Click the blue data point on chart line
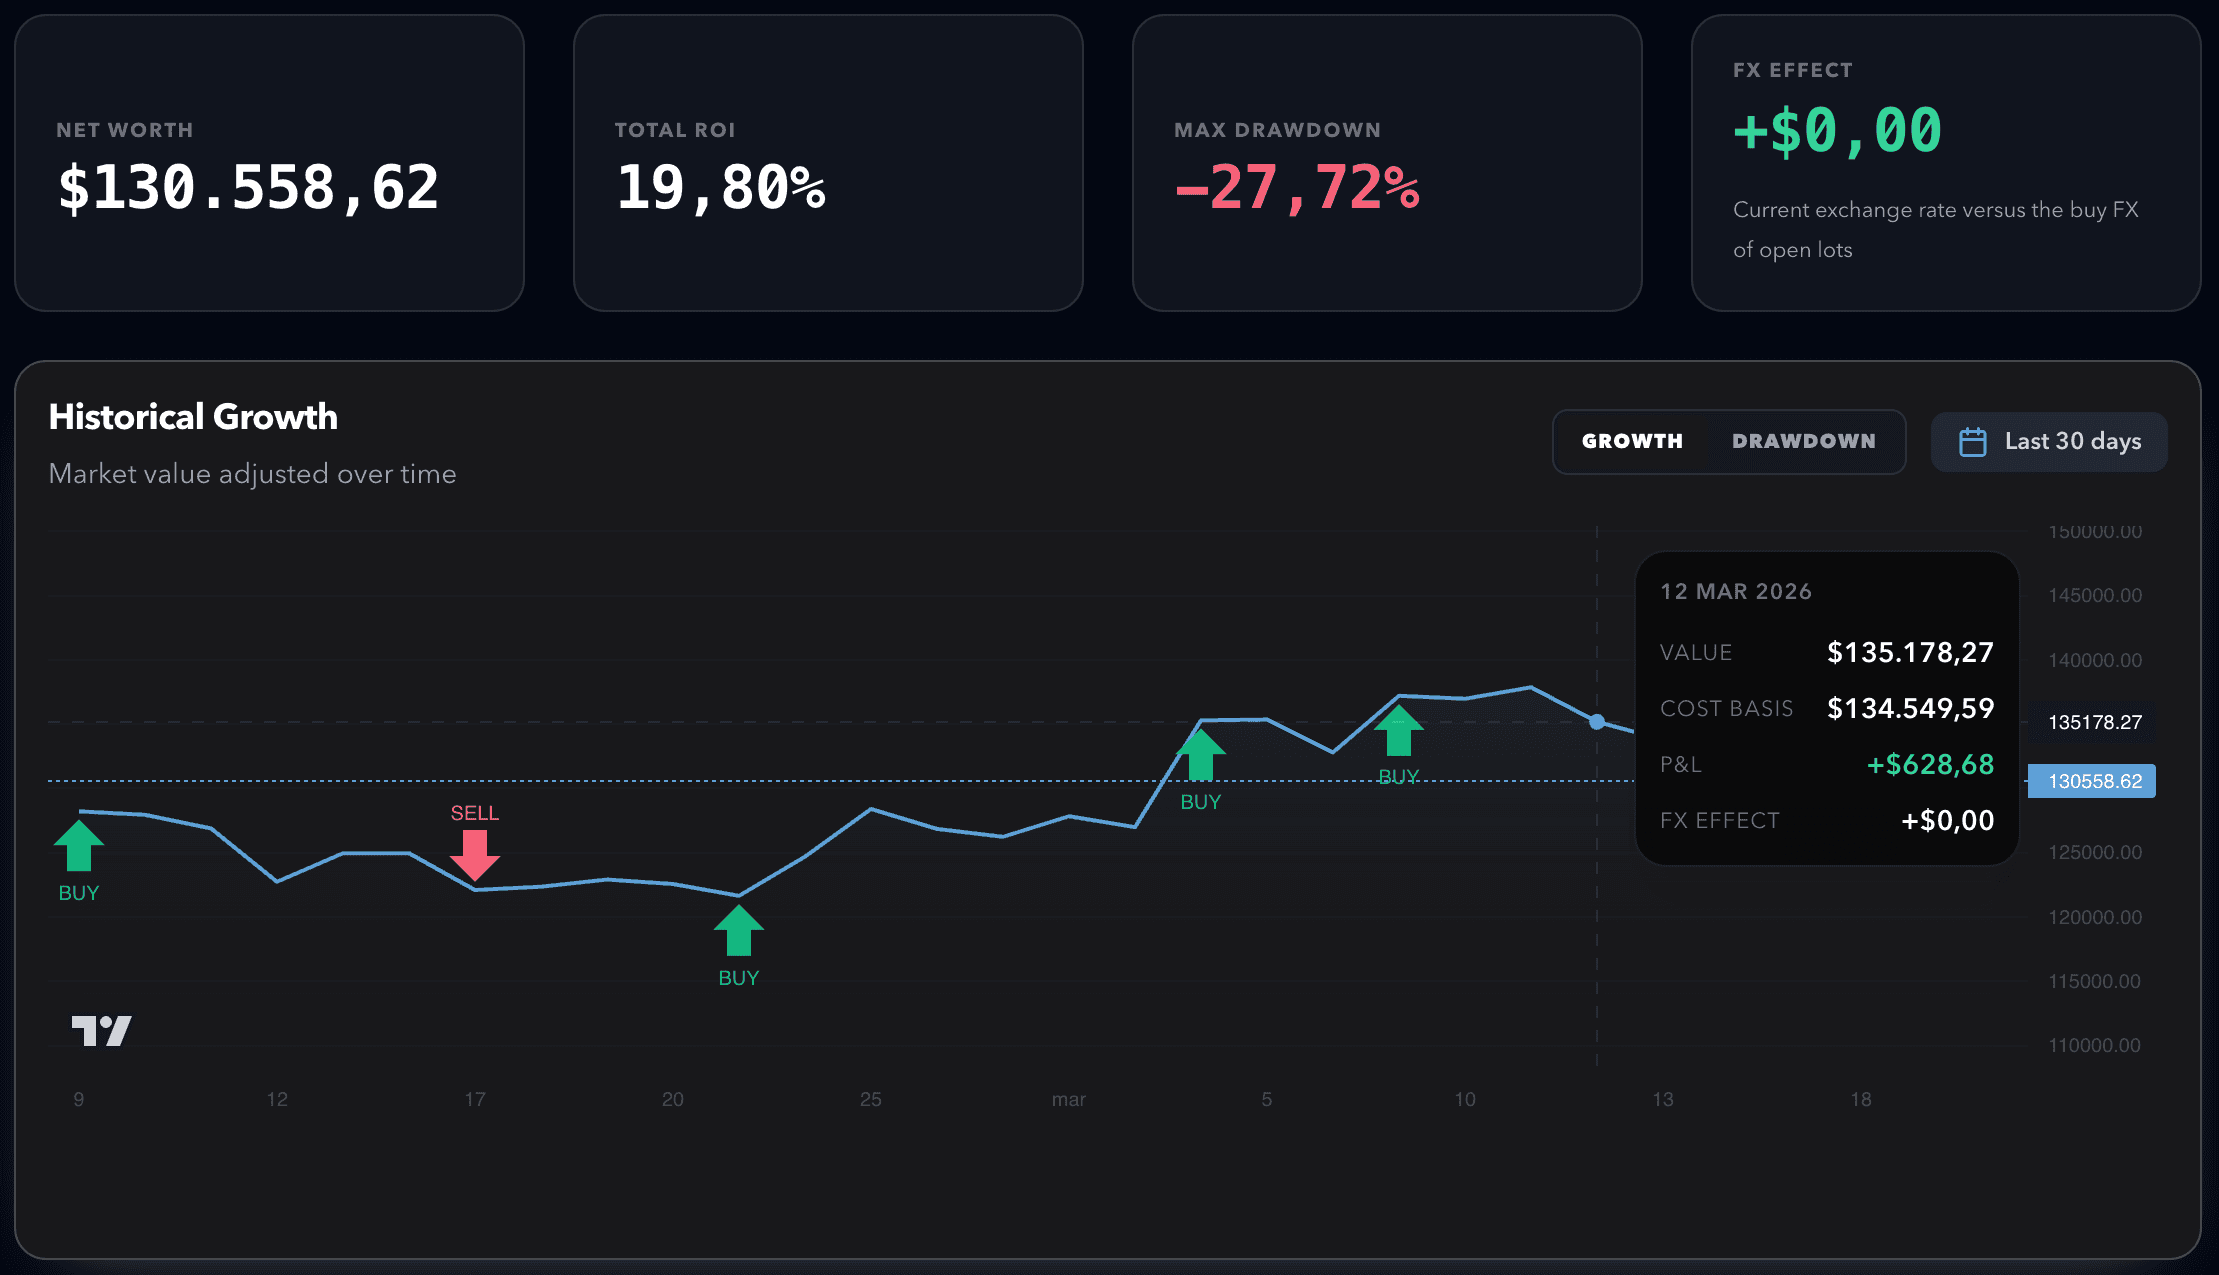Viewport: 2219px width, 1275px height. click(x=1597, y=722)
